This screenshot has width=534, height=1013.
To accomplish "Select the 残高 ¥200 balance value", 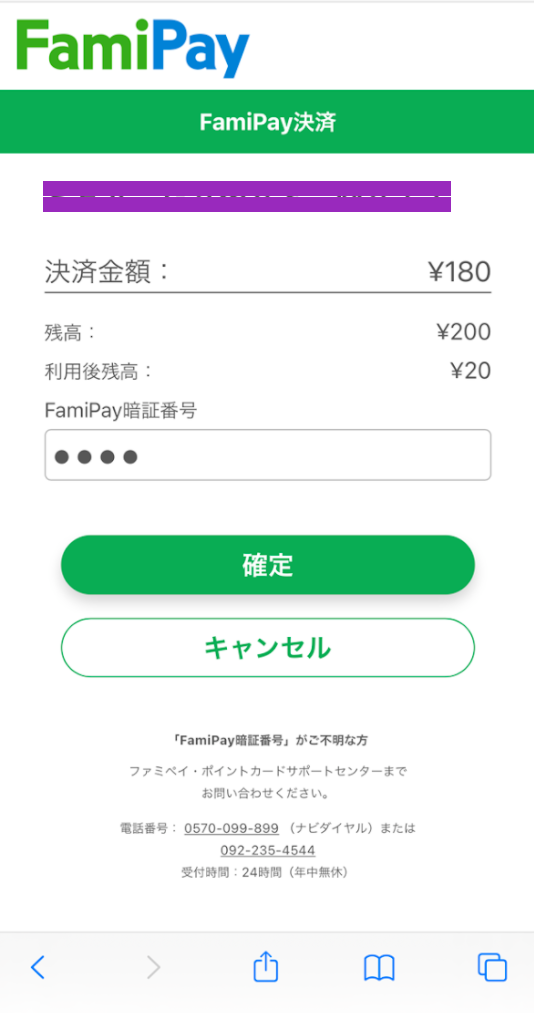I will [x=464, y=332].
